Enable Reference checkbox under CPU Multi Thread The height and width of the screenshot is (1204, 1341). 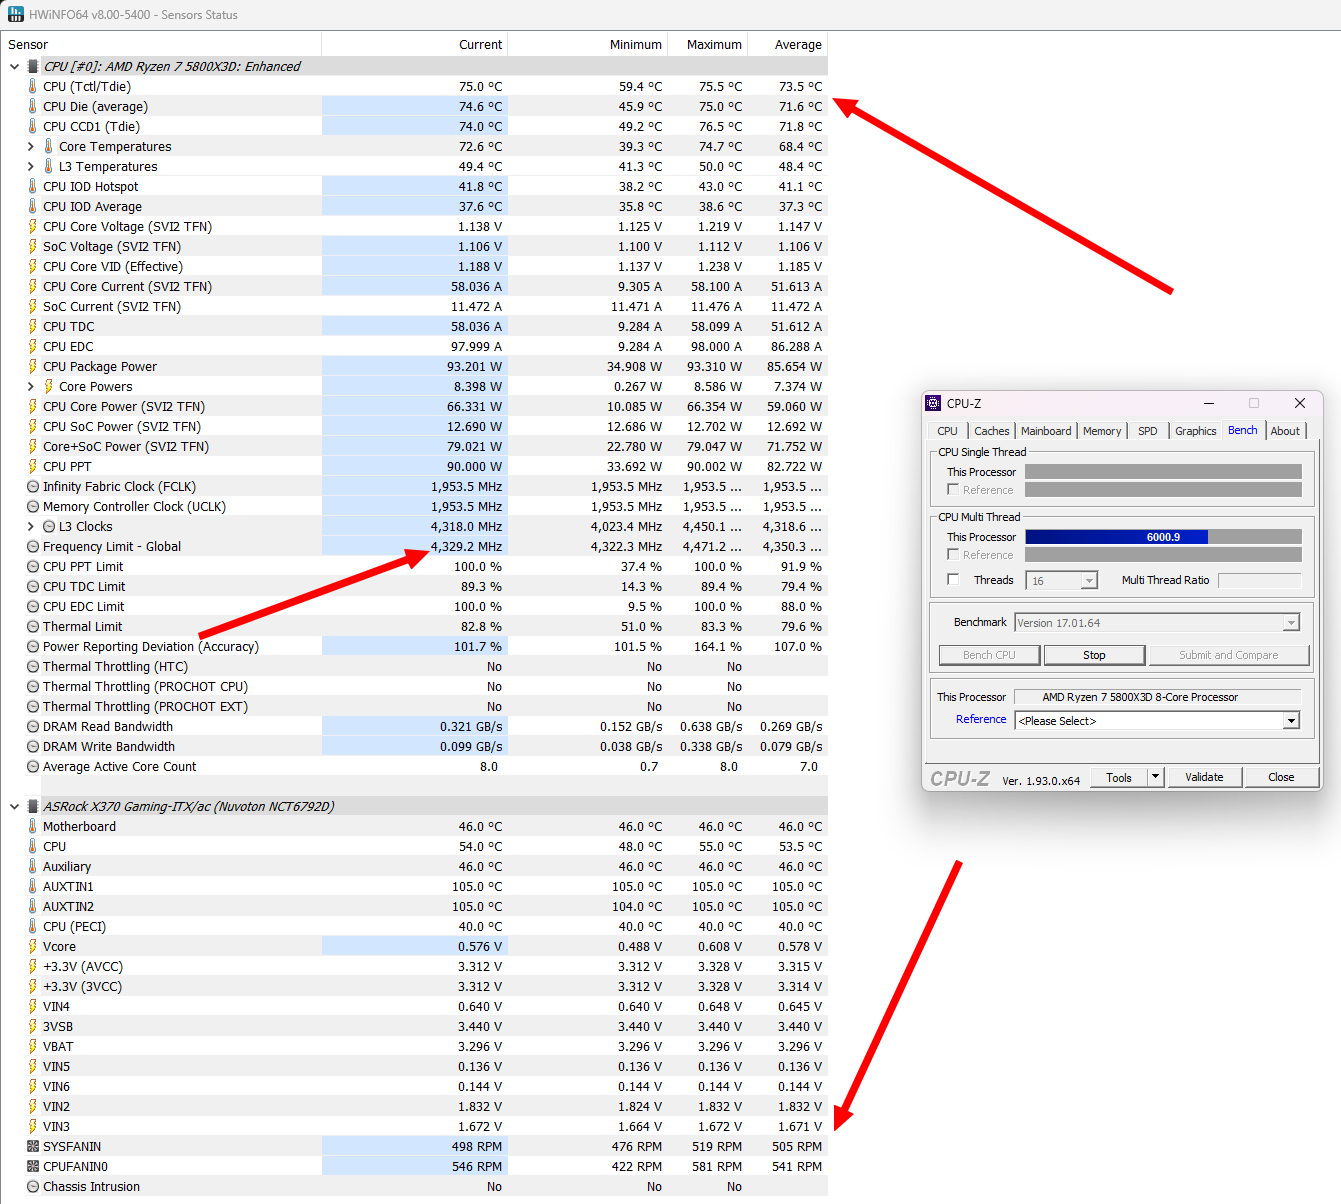click(x=953, y=554)
